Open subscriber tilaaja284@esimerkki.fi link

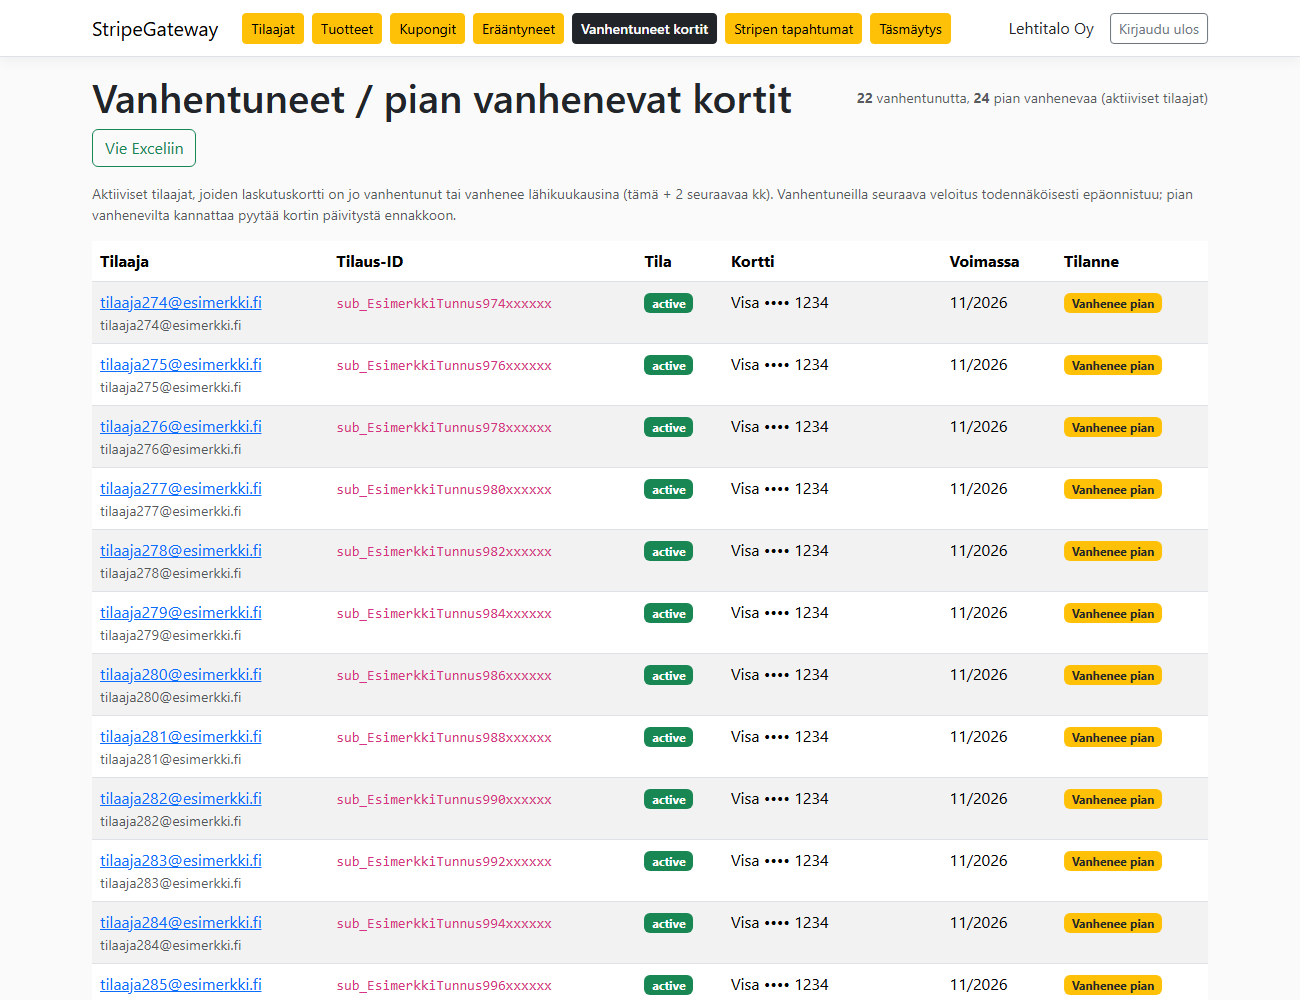pyautogui.click(x=181, y=923)
